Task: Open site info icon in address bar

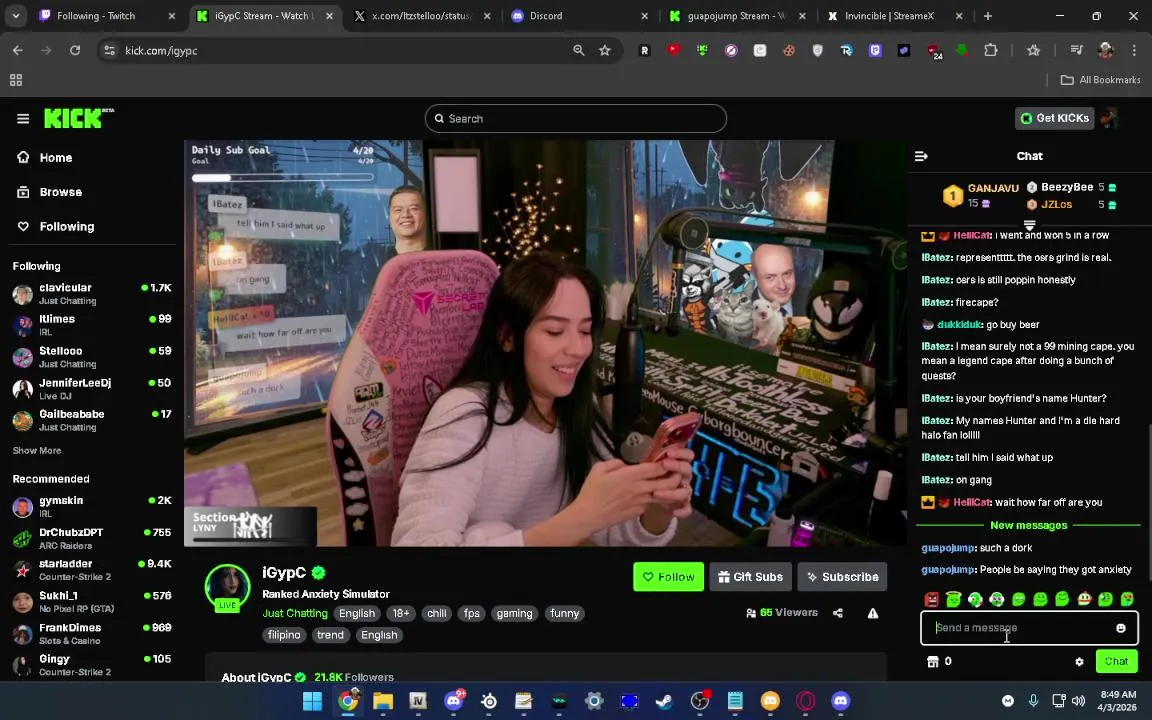Action: (x=109, y=50)
